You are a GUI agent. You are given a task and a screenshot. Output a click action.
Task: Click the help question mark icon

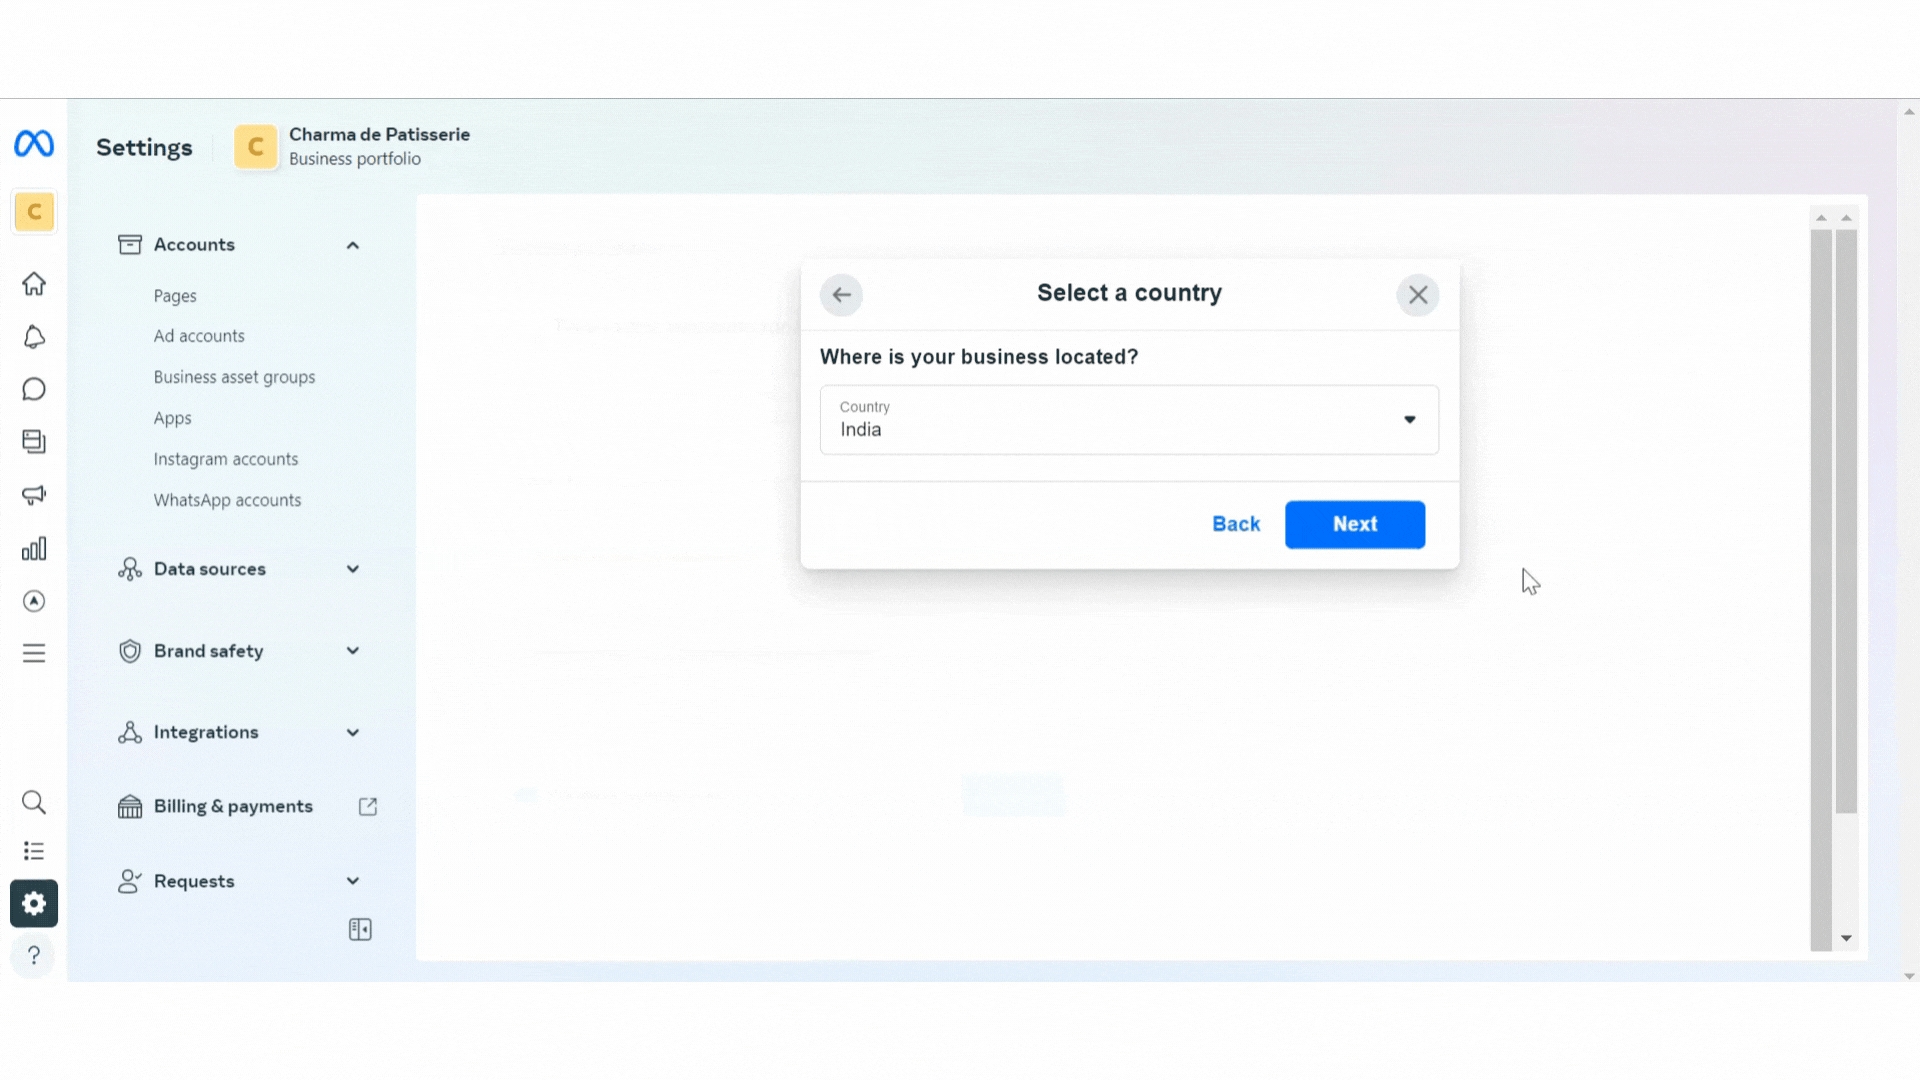(34, 956)
